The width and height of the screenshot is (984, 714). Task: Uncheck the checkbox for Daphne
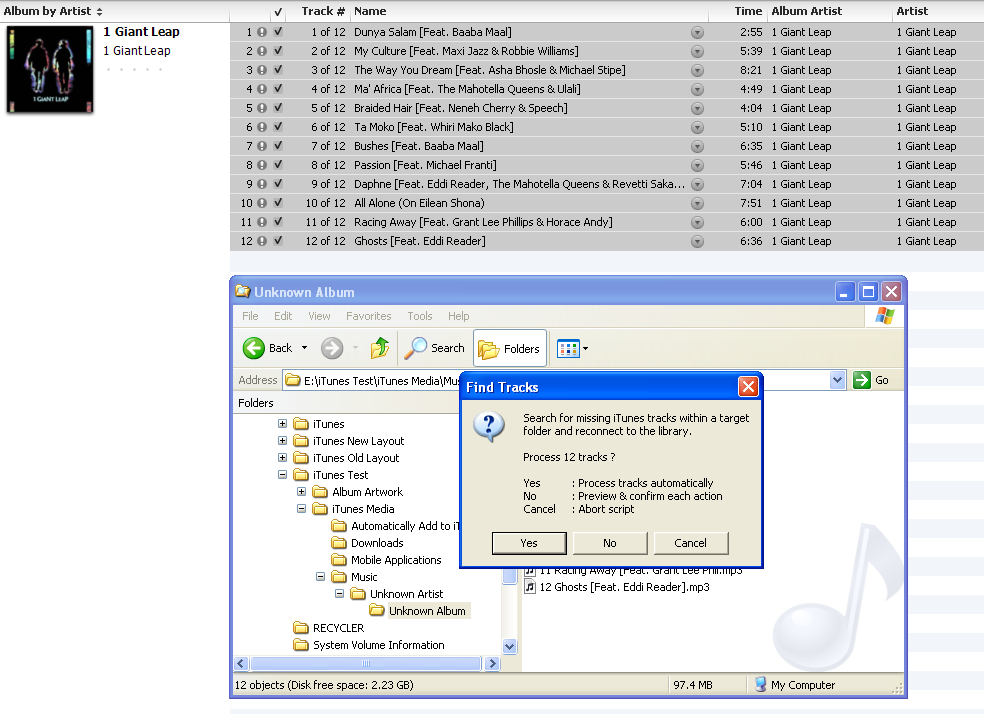[278, 183]
